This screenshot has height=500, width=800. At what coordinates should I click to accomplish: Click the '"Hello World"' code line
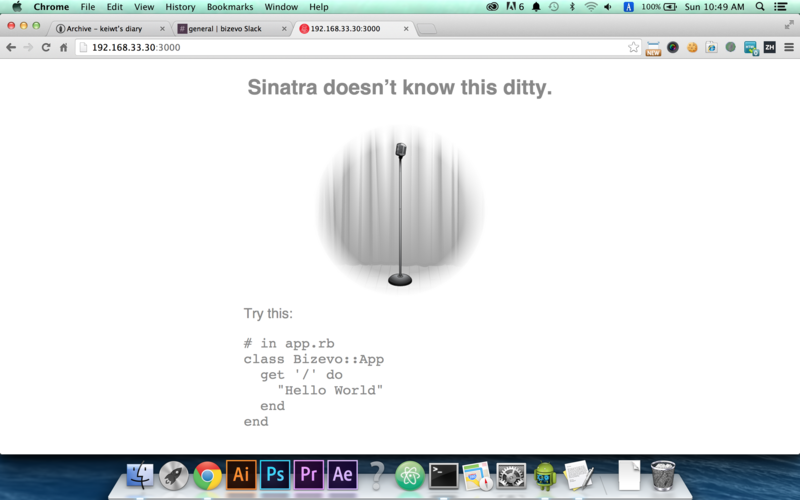tap(330, 390)
